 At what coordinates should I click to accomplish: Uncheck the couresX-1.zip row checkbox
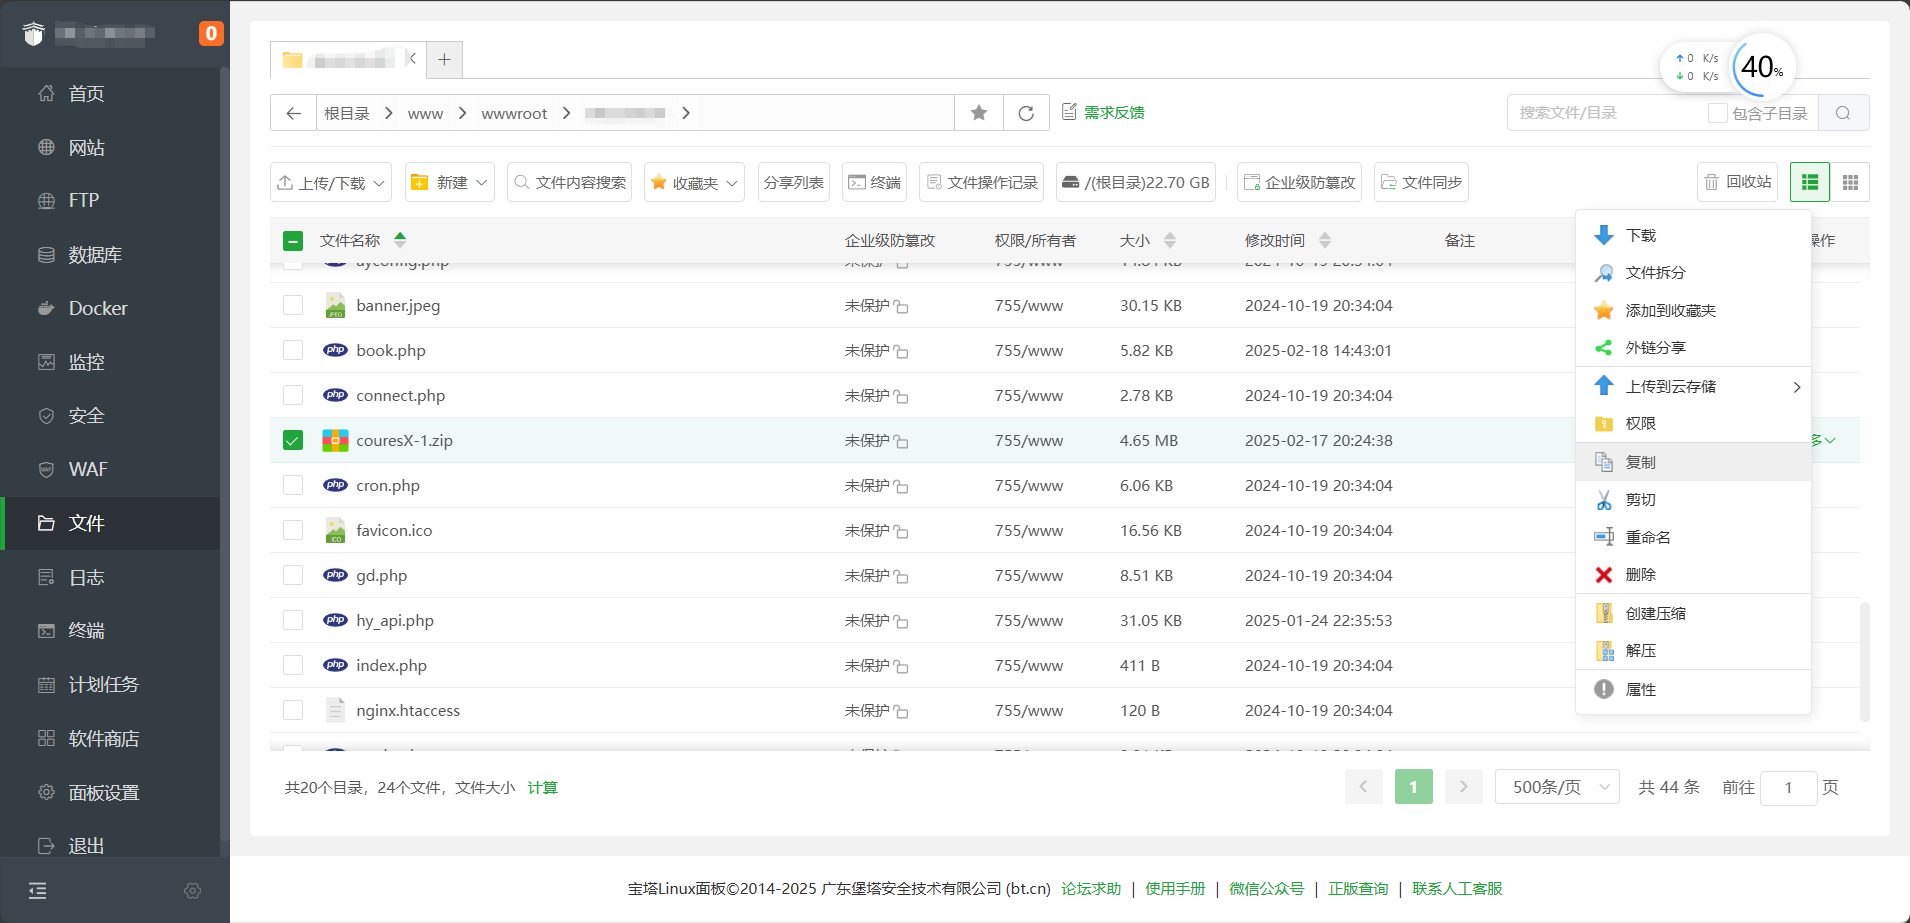tap(293, 440)
